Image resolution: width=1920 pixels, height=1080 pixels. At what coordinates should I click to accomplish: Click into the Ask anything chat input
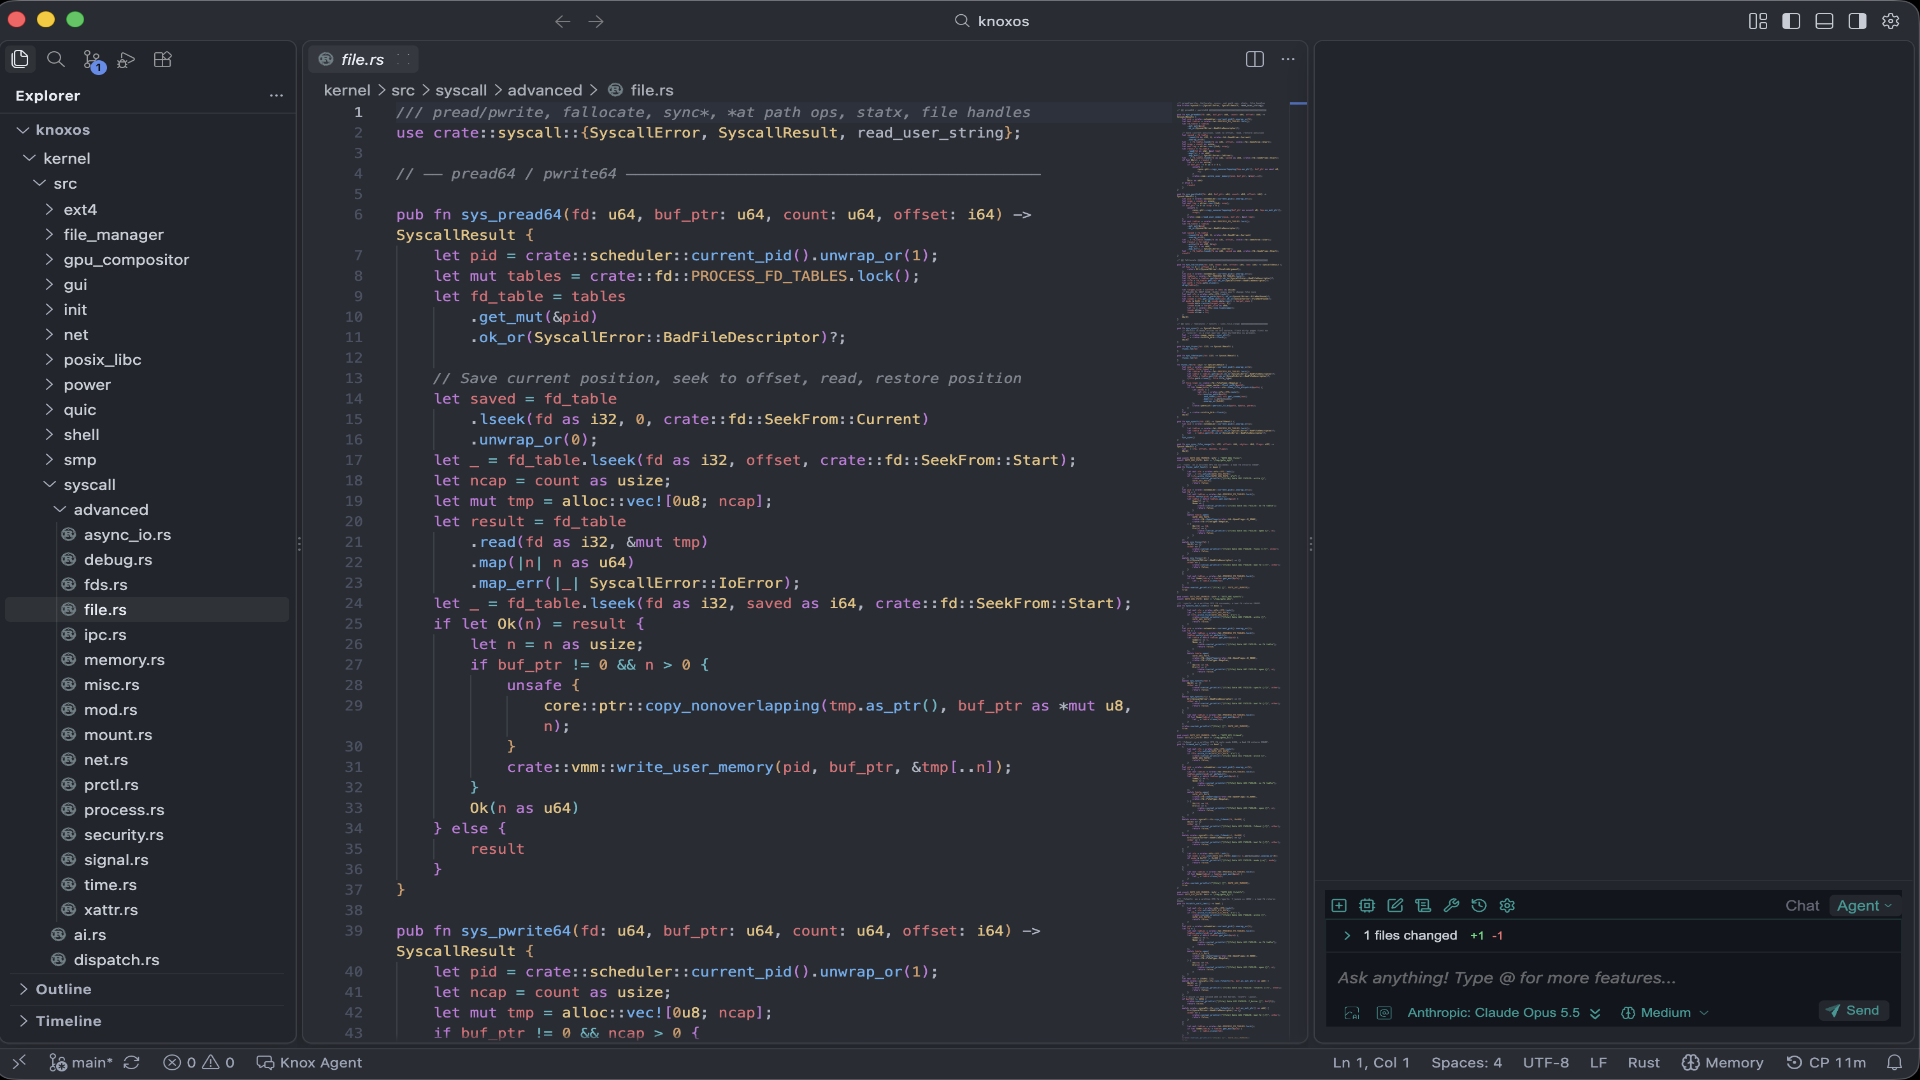[1612, 978]
